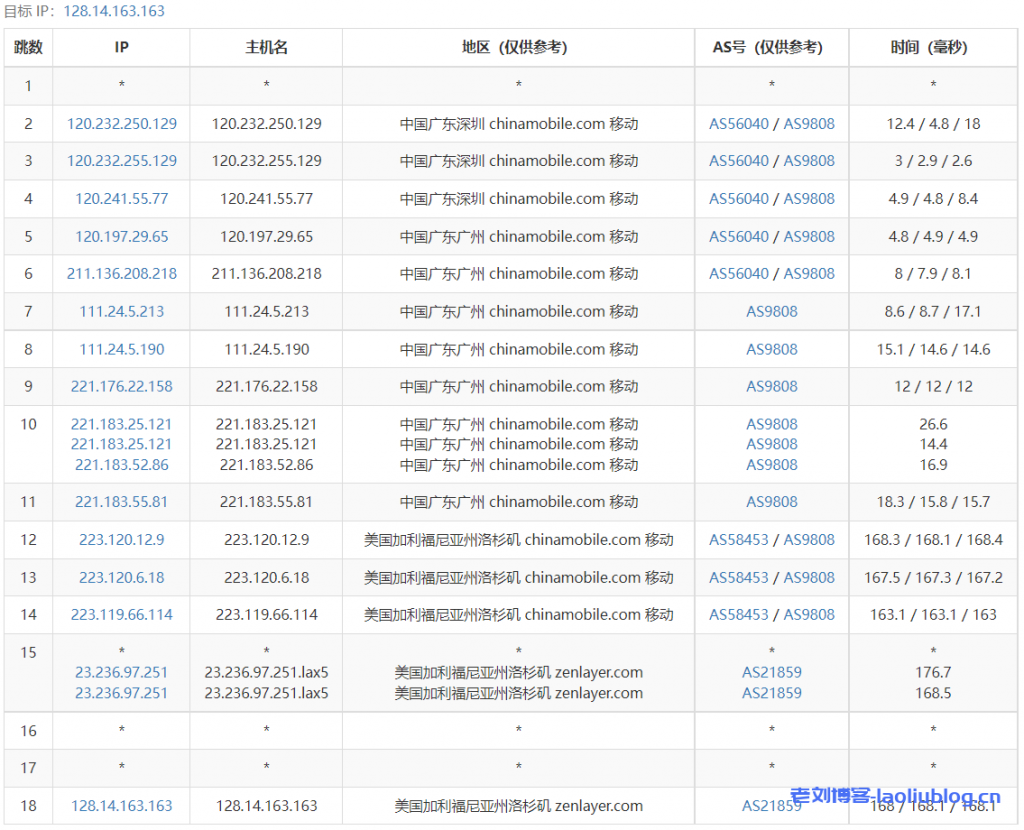Open IP link 223.119.66.114
Viewport: 1024px width, 830px height.
coord(122,615)
